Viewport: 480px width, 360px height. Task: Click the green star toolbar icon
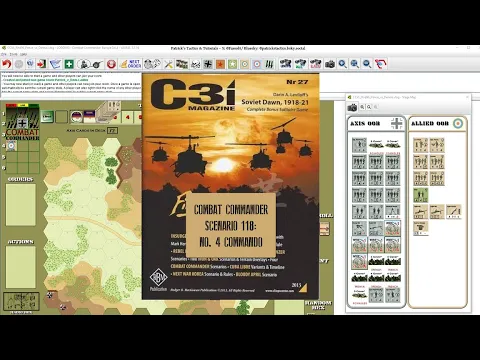tap(233, 64)
